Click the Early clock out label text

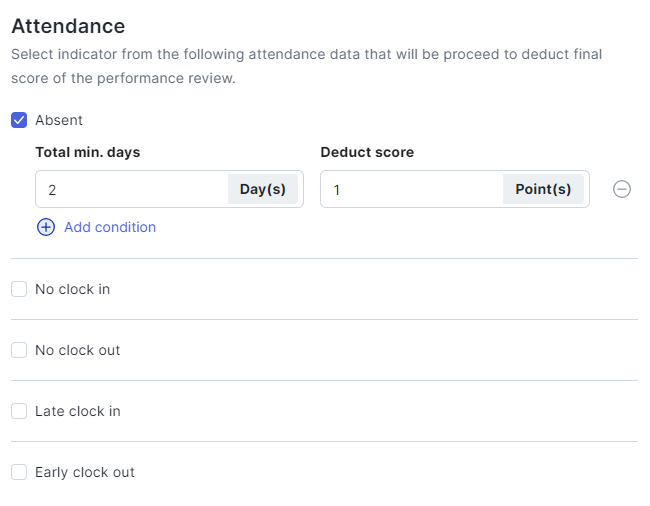tap(84, 472)
